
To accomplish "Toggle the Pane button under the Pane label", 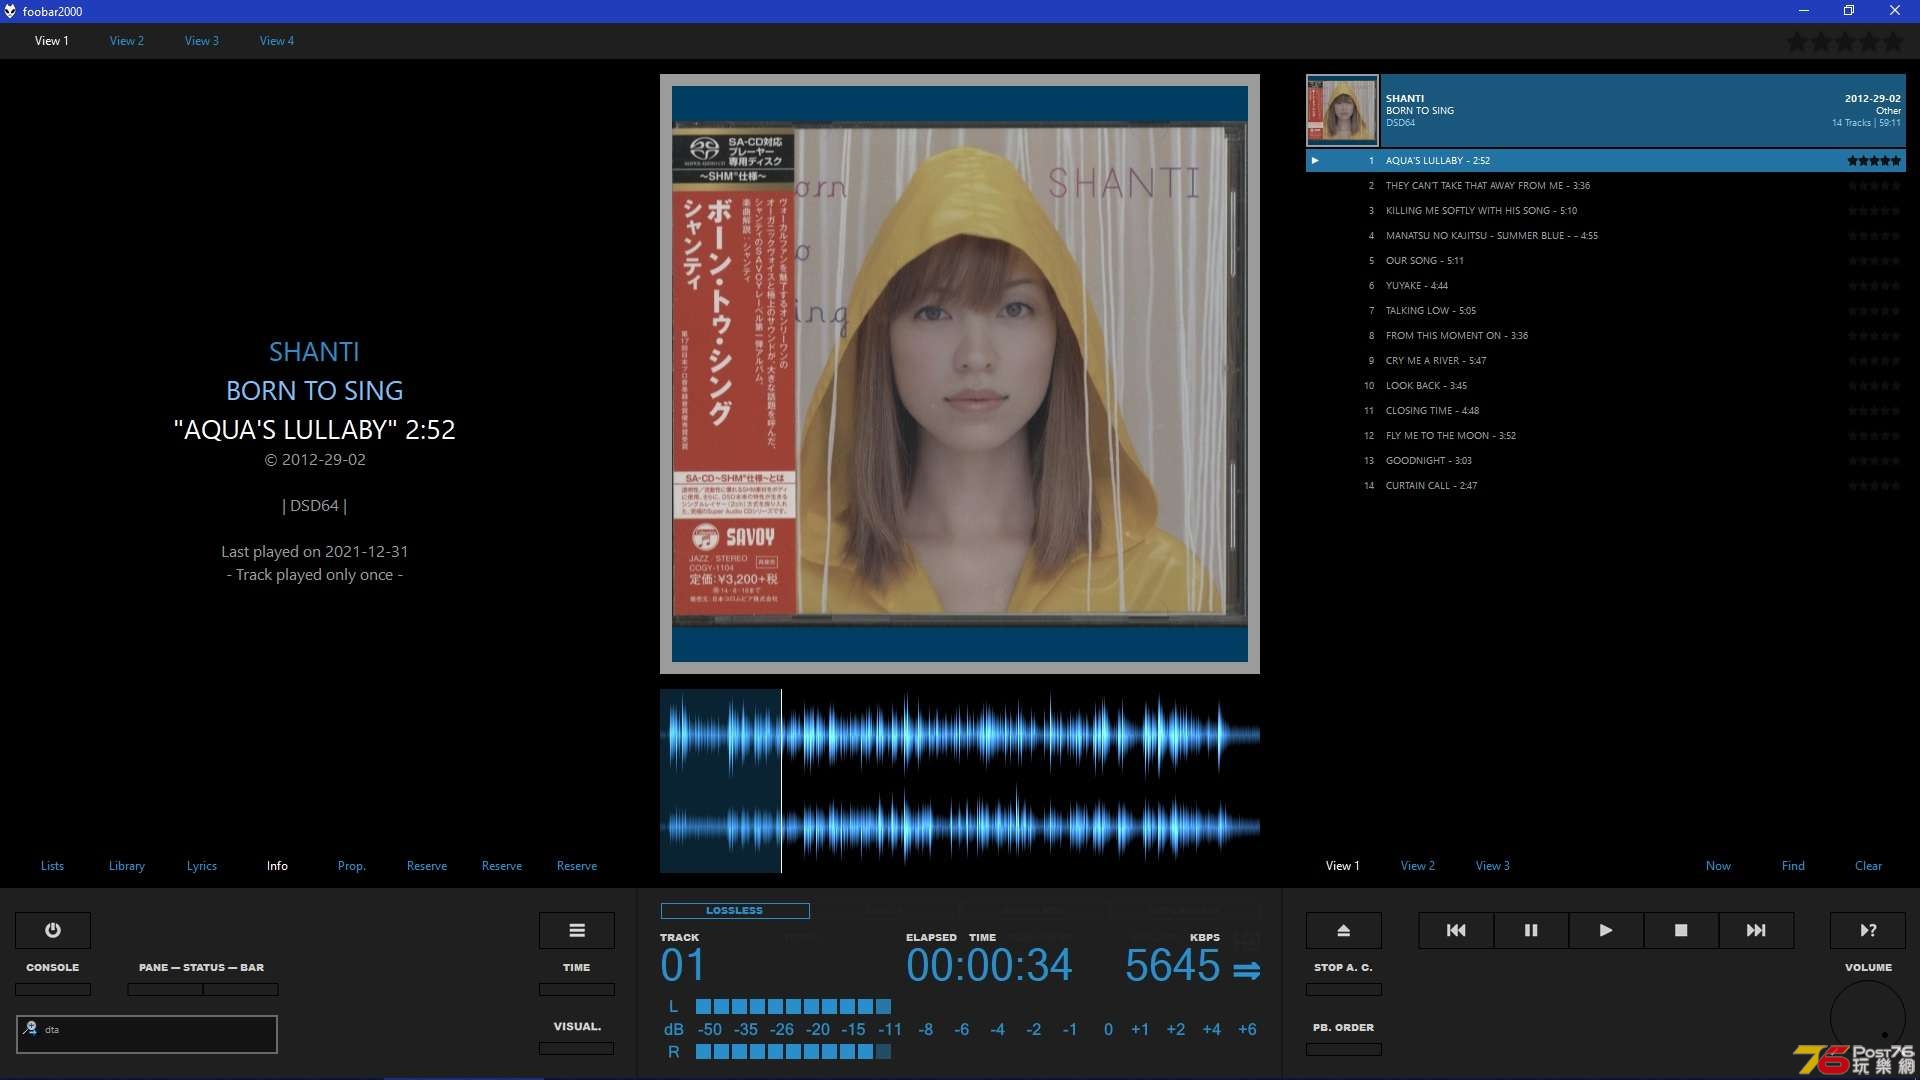I will (x=165, y=989).
